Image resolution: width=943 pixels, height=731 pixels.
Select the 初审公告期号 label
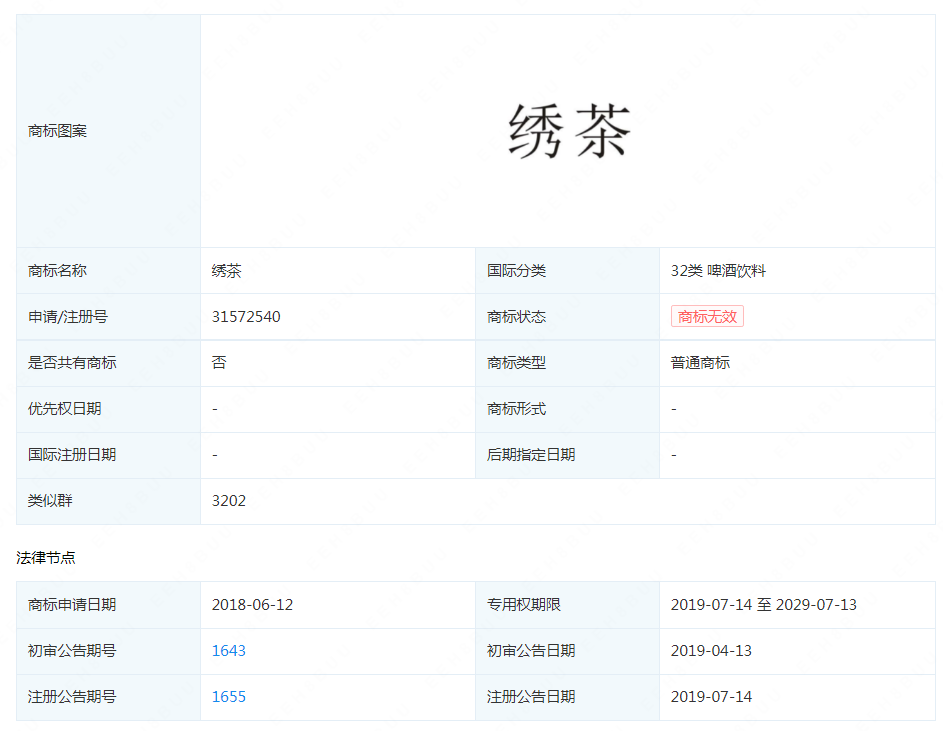[x=72, y=650]
